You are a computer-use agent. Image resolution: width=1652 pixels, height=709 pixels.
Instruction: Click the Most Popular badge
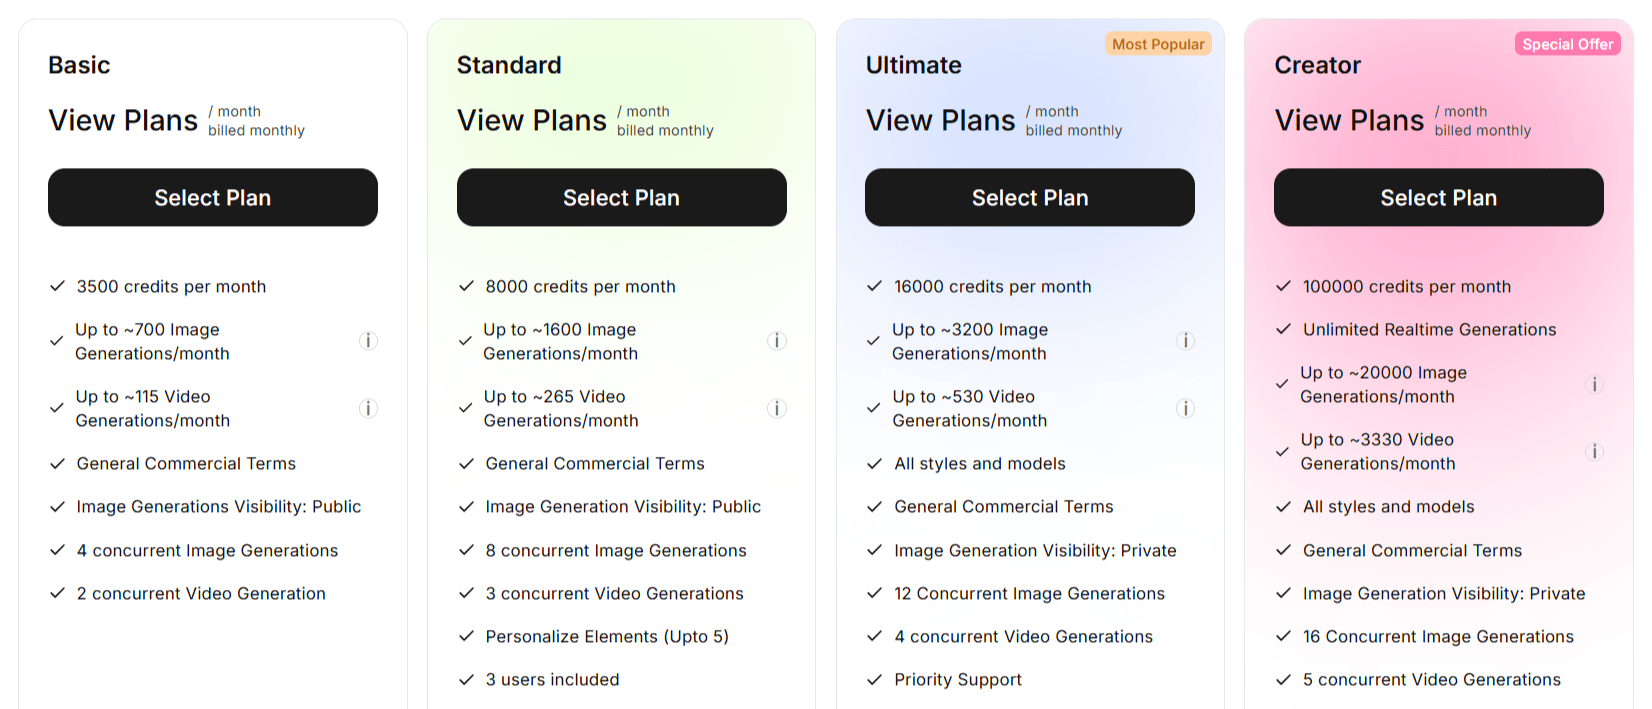click(1158, 44)
